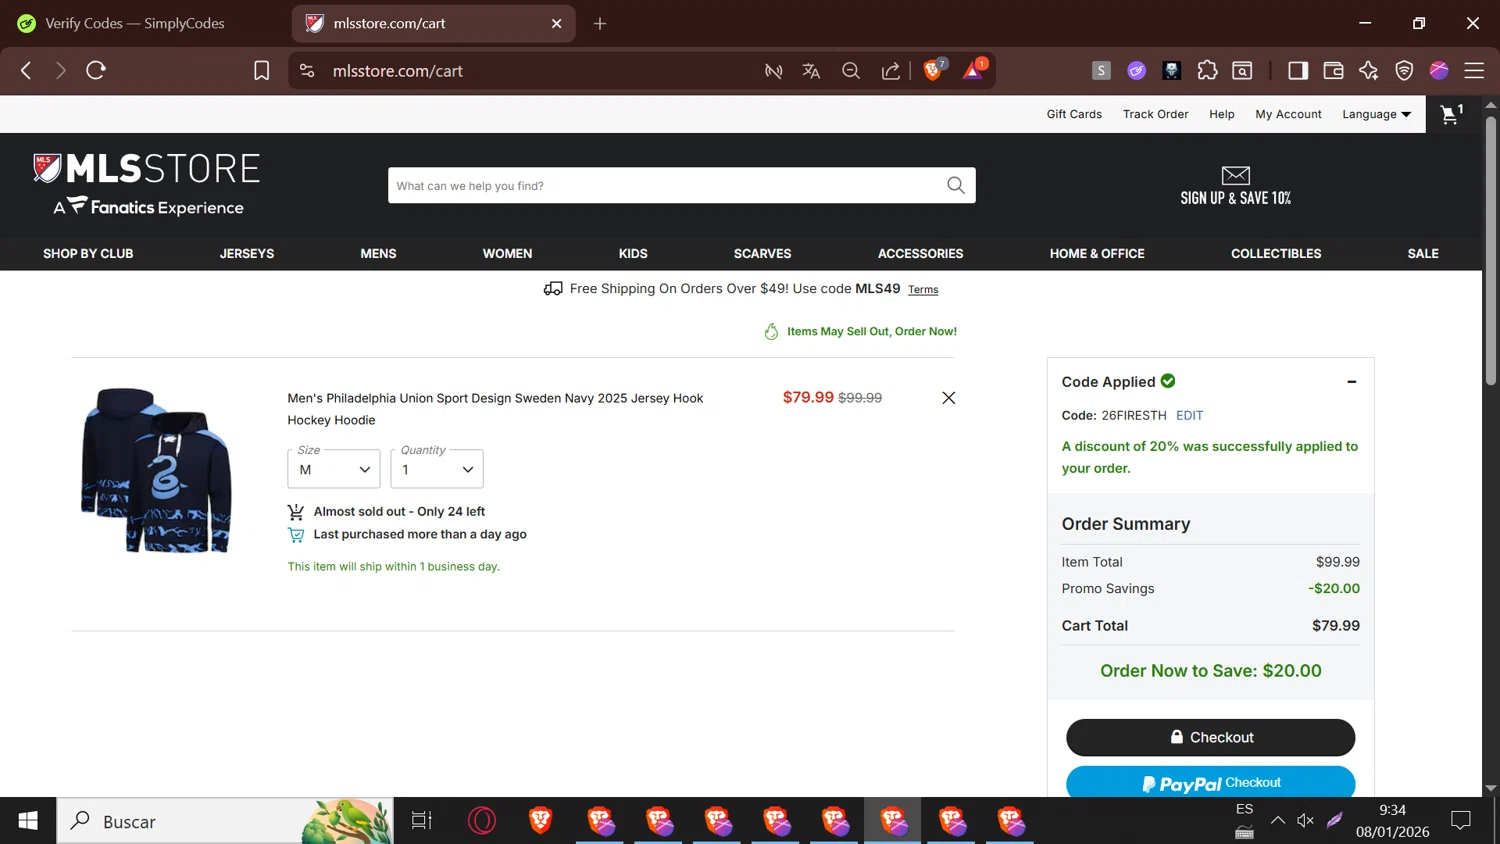
Task: Open Jerseys menu
Action: 247,254
